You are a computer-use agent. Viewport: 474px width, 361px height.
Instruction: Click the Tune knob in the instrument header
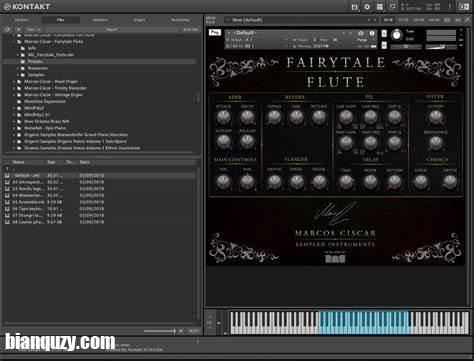click(x=397, y=35)
